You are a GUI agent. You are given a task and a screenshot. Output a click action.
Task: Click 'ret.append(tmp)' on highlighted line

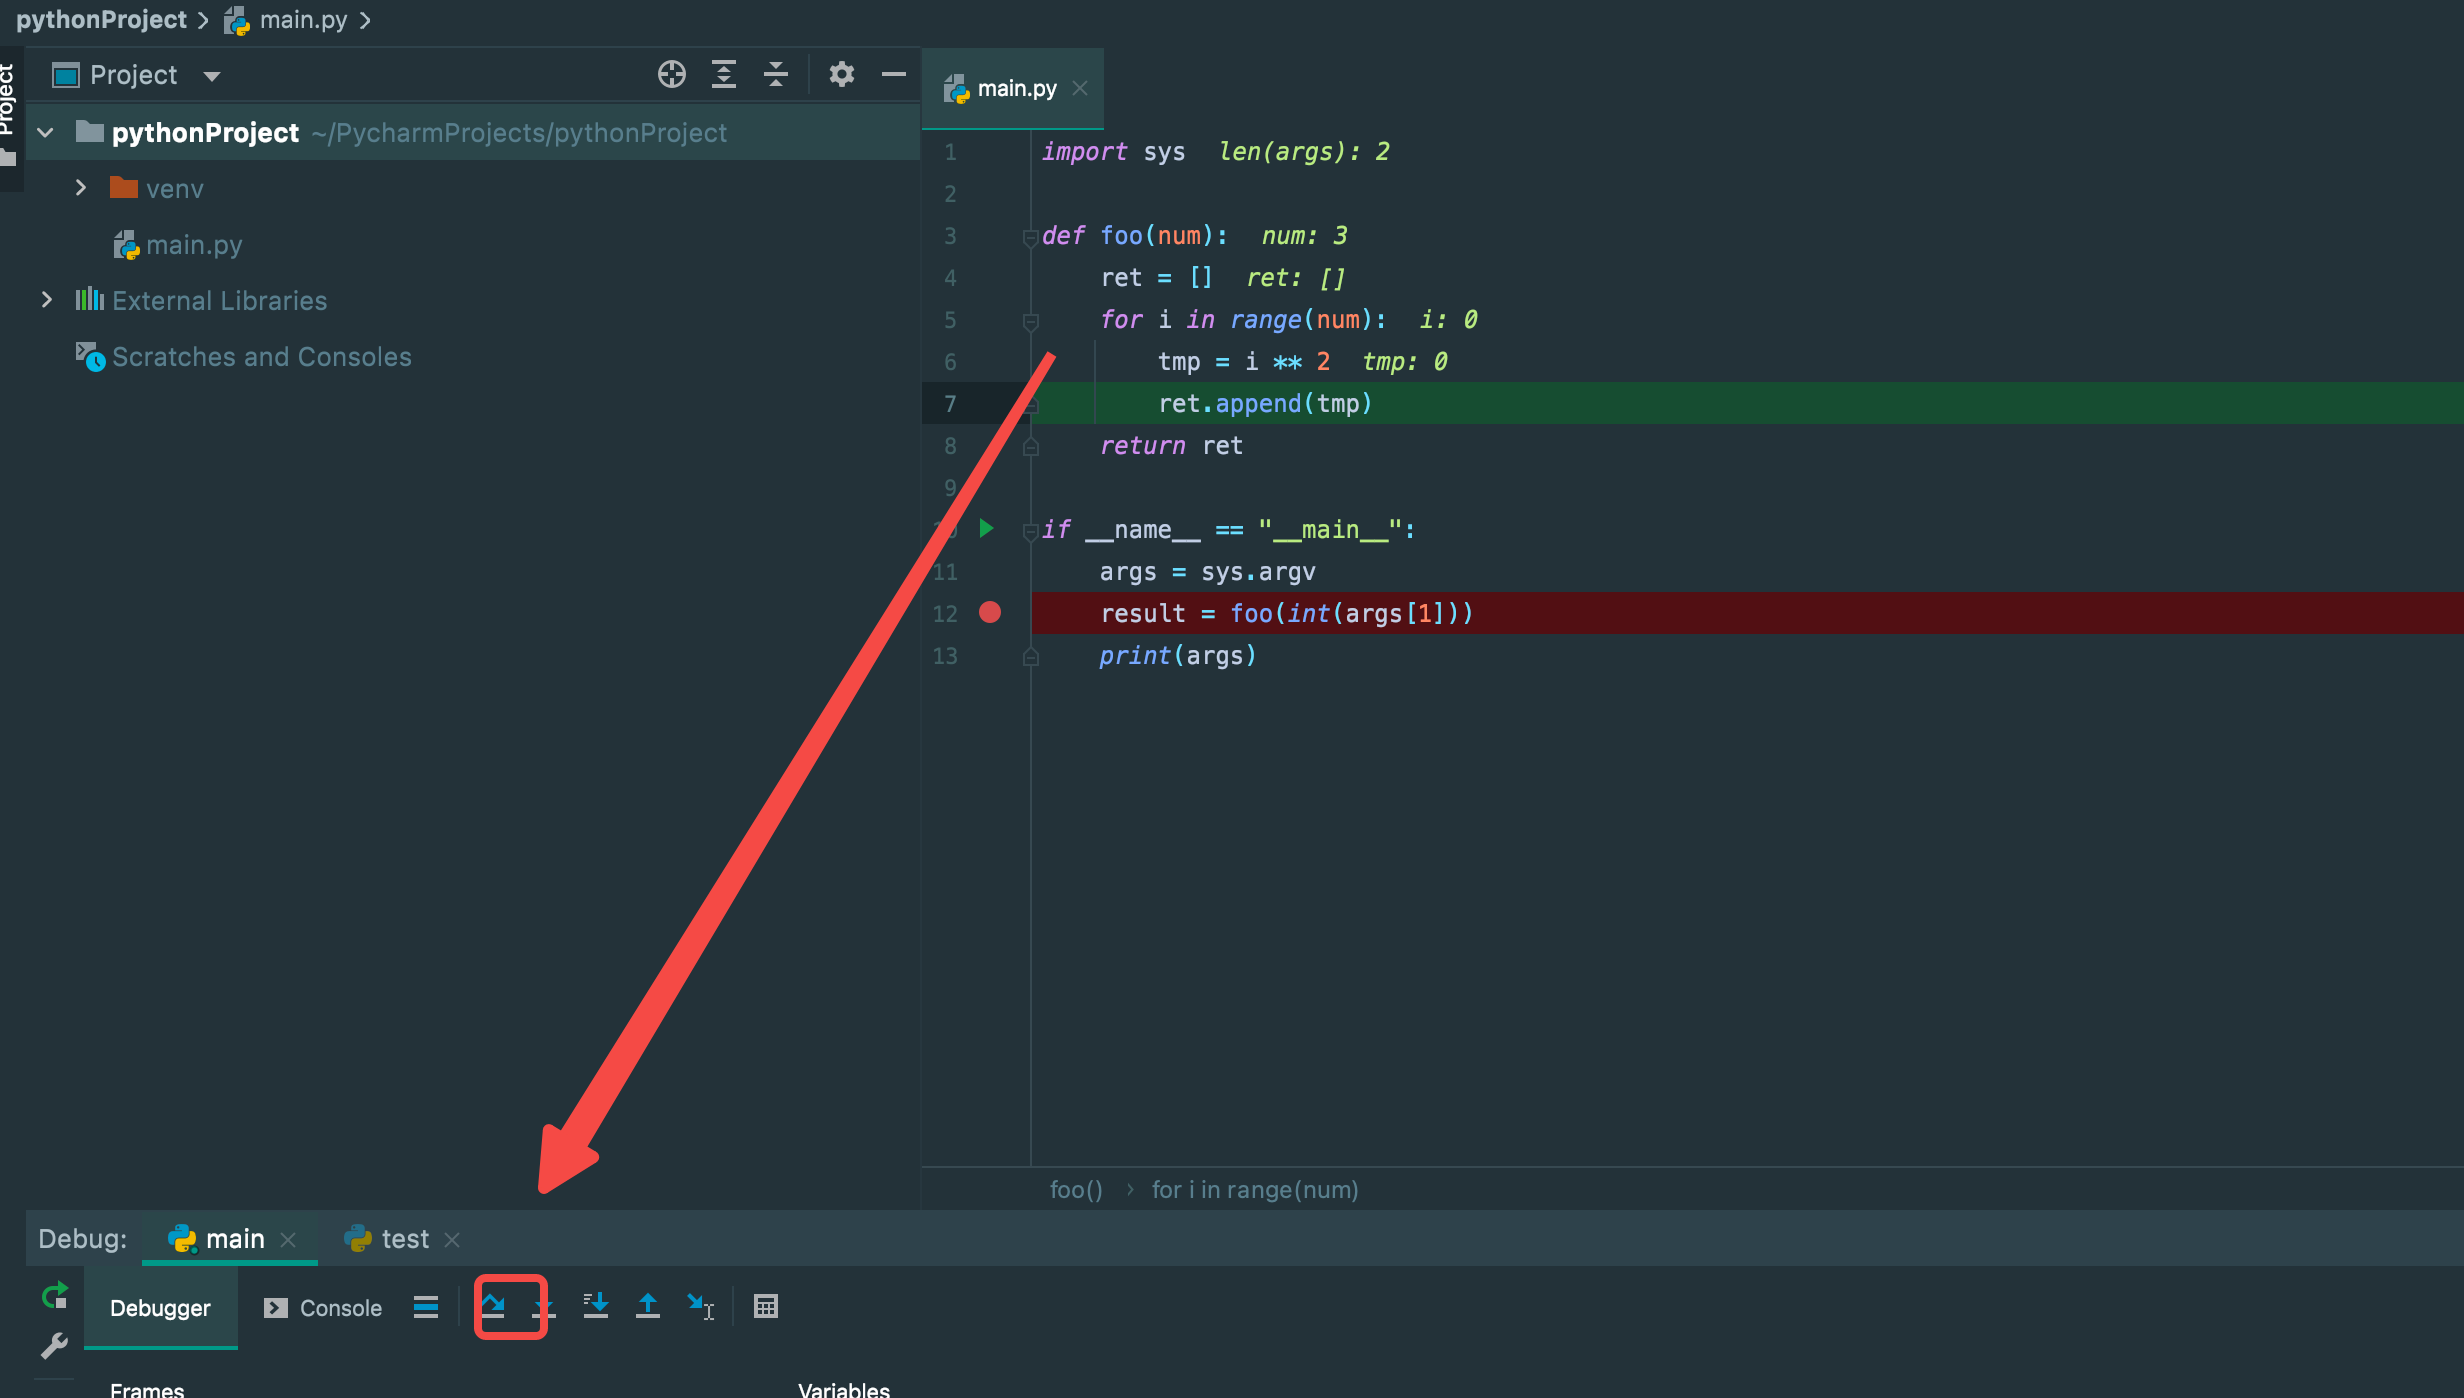pyautogui.click(x=1265, y=404)
